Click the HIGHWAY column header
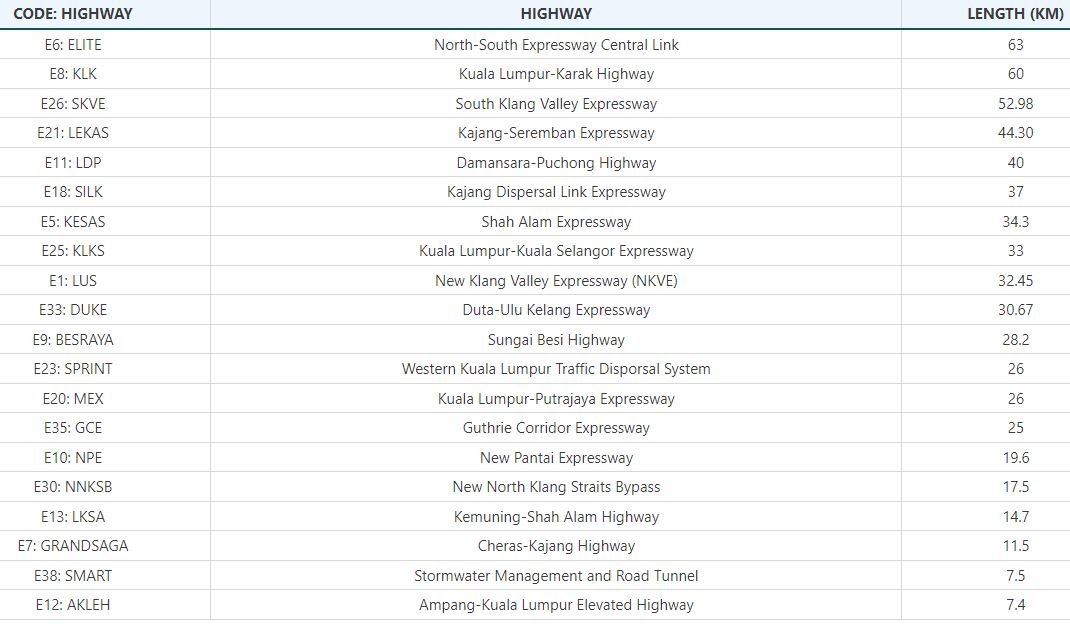Viewport: 1070px width, 632px height. [x=556, y=14]
